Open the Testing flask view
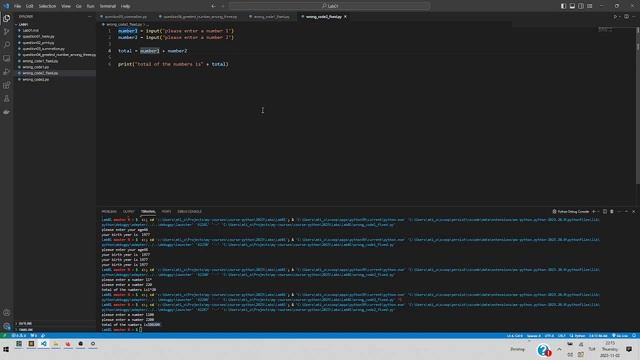 coord(7,99)
